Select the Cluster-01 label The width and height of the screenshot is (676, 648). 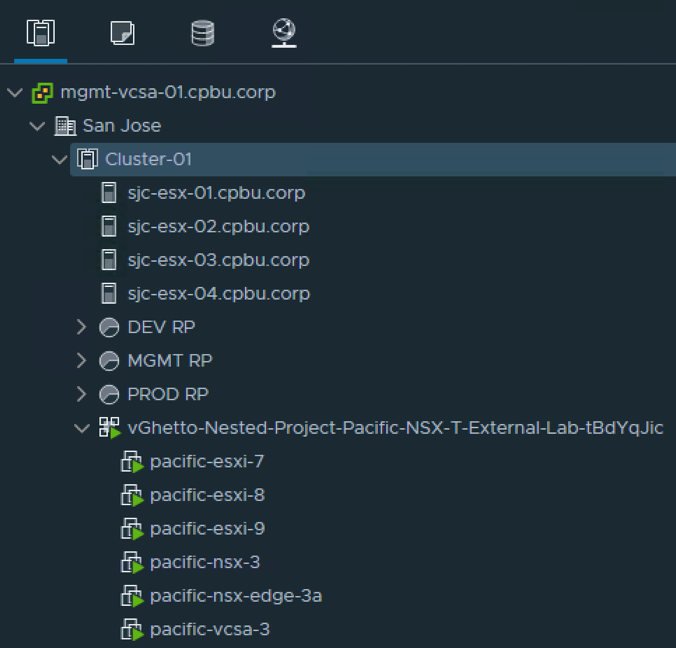(x=149, y=160)
